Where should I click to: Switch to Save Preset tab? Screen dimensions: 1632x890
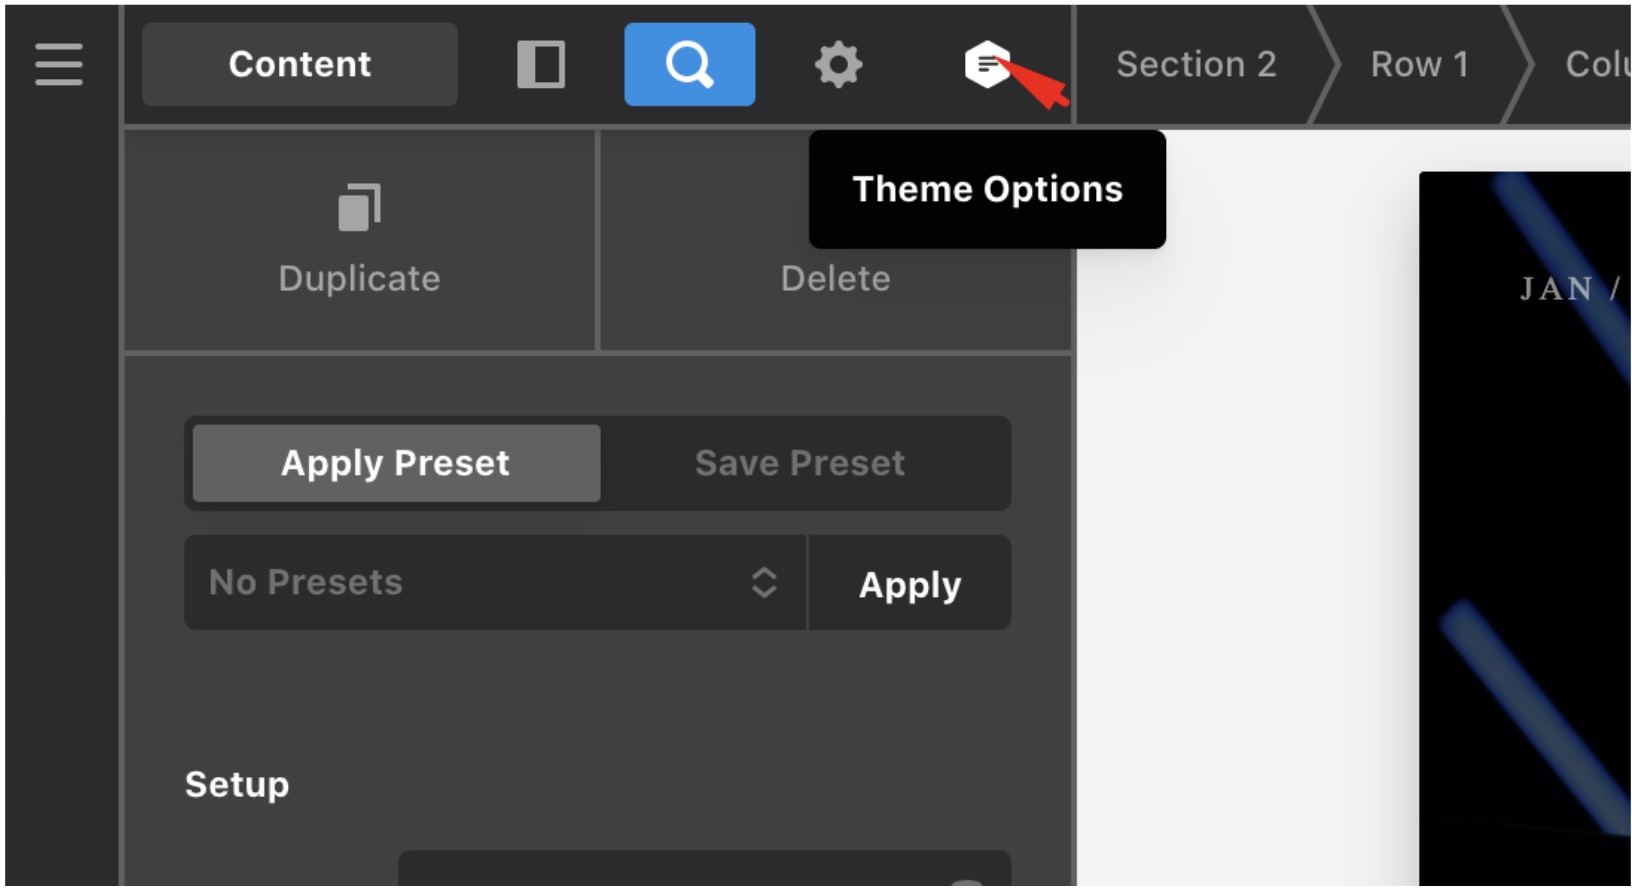tap(800, 463)
